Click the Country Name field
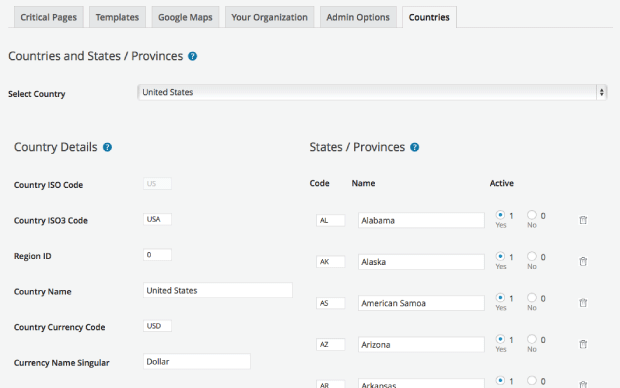 (218, 290)
